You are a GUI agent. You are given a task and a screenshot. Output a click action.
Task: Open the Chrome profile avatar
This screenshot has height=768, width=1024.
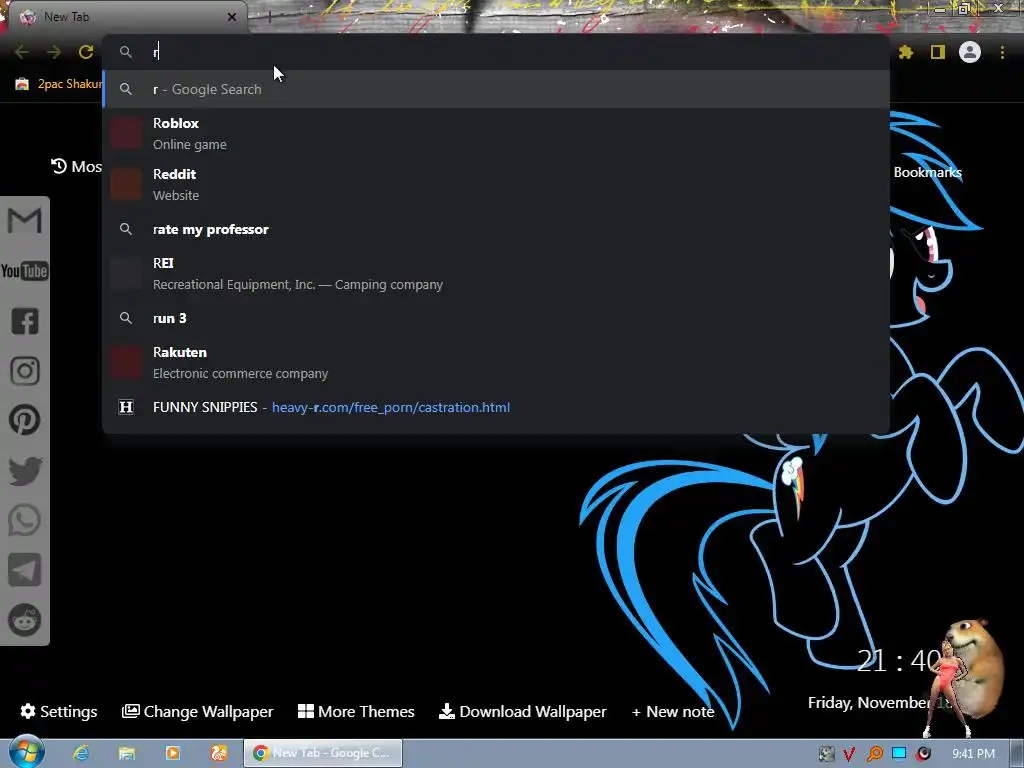pyautogui.click(x=970, y=52)
